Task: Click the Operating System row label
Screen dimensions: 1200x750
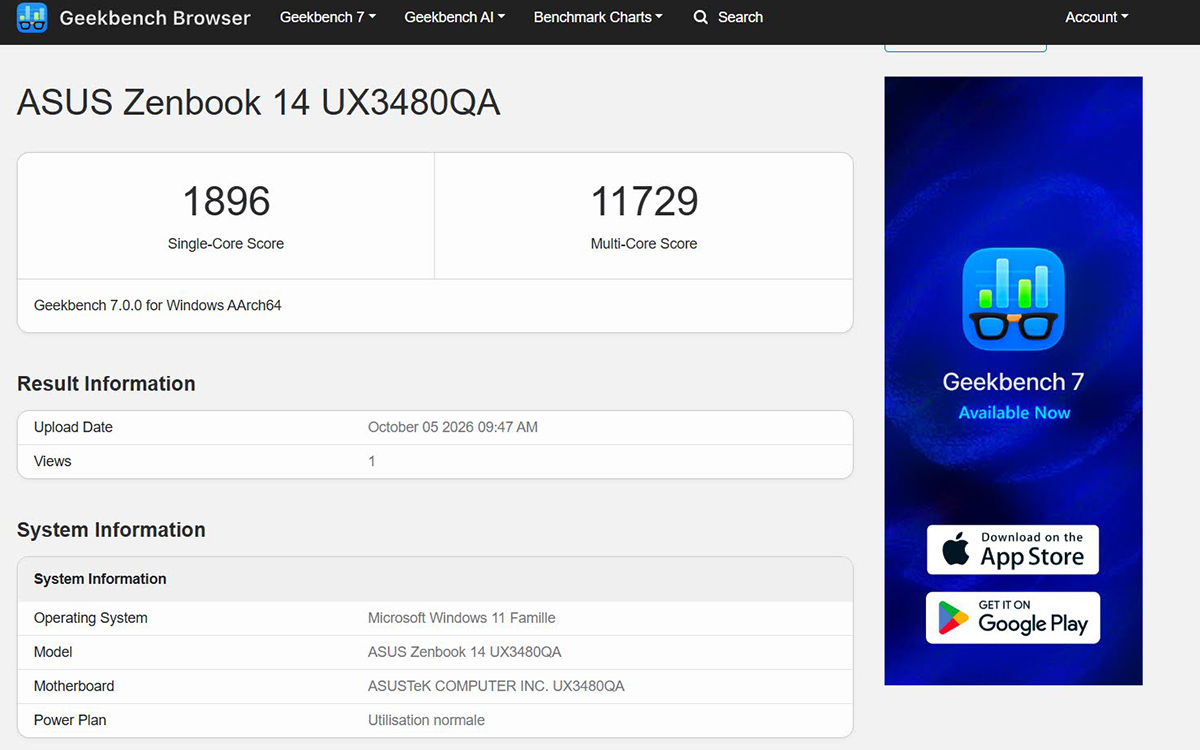Action: [91, 618]
